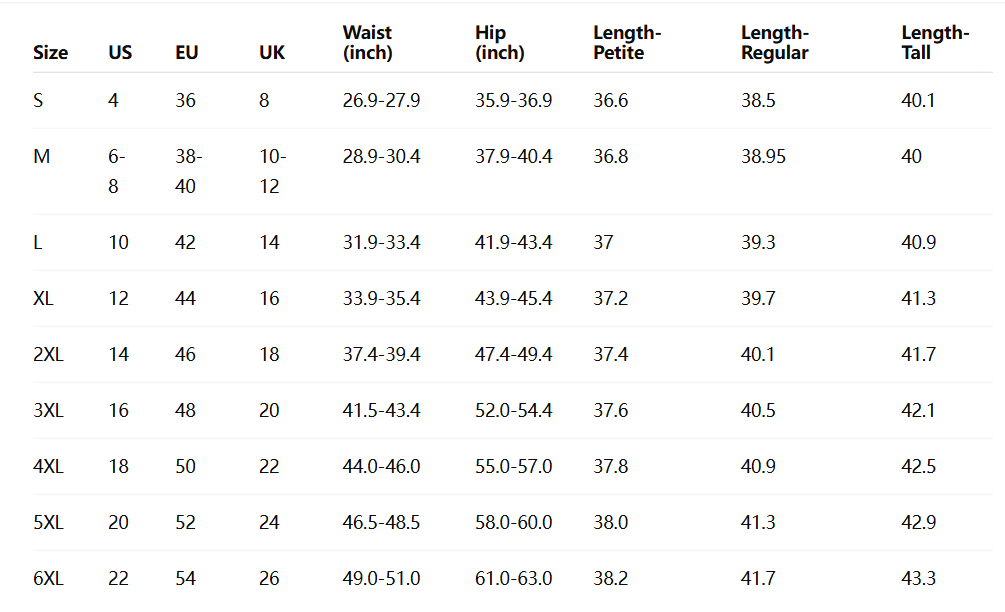Click the UK column header
This screenshot has height=612, width=1005.
pyautogui.click(x=272, y=53)
